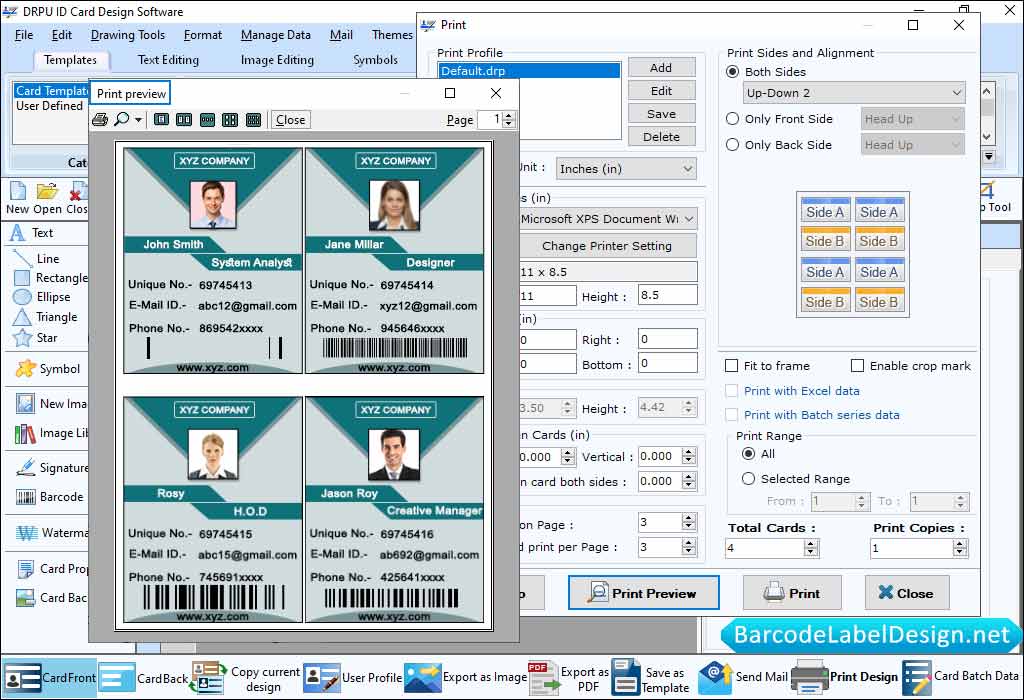The width and height of the screenshot is (1024, 700).
Task: Select the Ellipse drawing tool
Action: pyautogui.click(x=42, y=297)
